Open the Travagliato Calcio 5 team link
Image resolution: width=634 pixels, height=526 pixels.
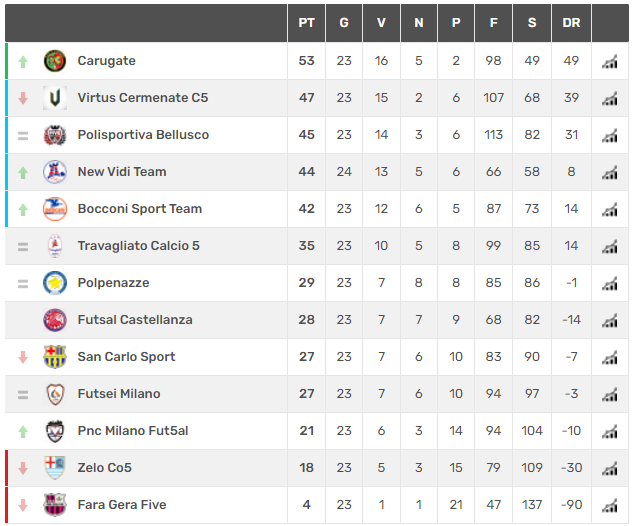pos(139,246)
